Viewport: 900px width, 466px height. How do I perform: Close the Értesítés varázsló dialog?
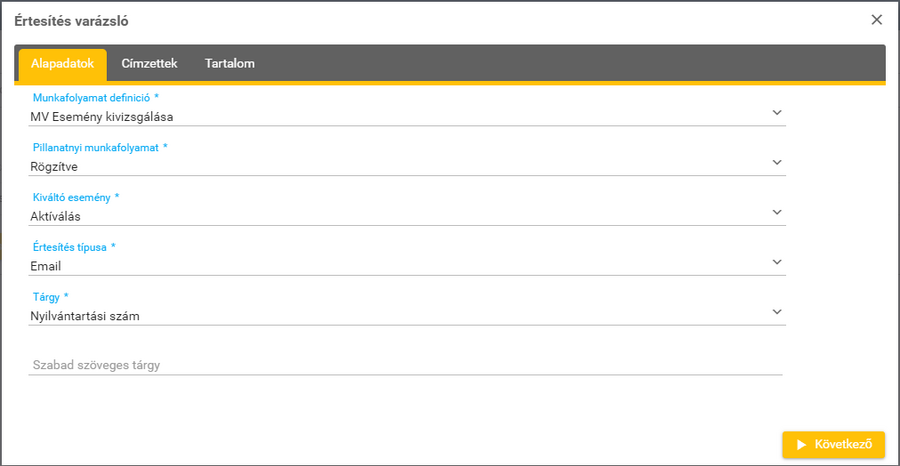click(877, 20)
